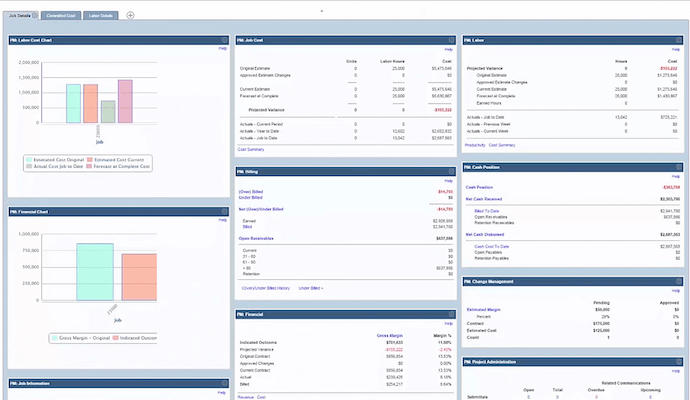Click the Gross Margin column header link

click(389, 336)
